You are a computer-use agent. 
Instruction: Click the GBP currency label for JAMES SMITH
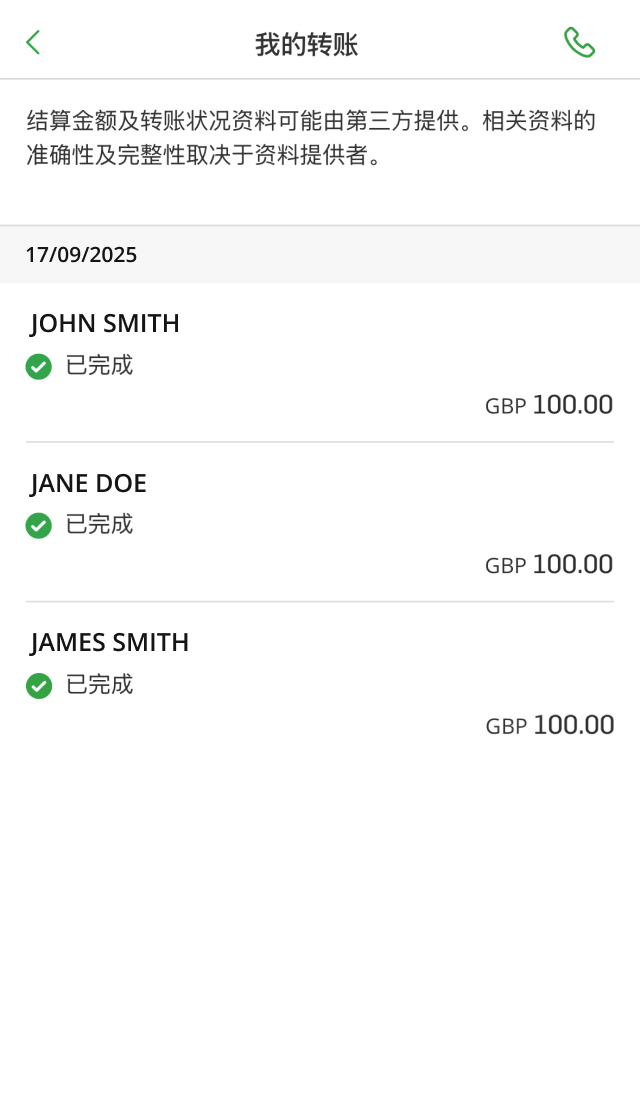point(506,727)
